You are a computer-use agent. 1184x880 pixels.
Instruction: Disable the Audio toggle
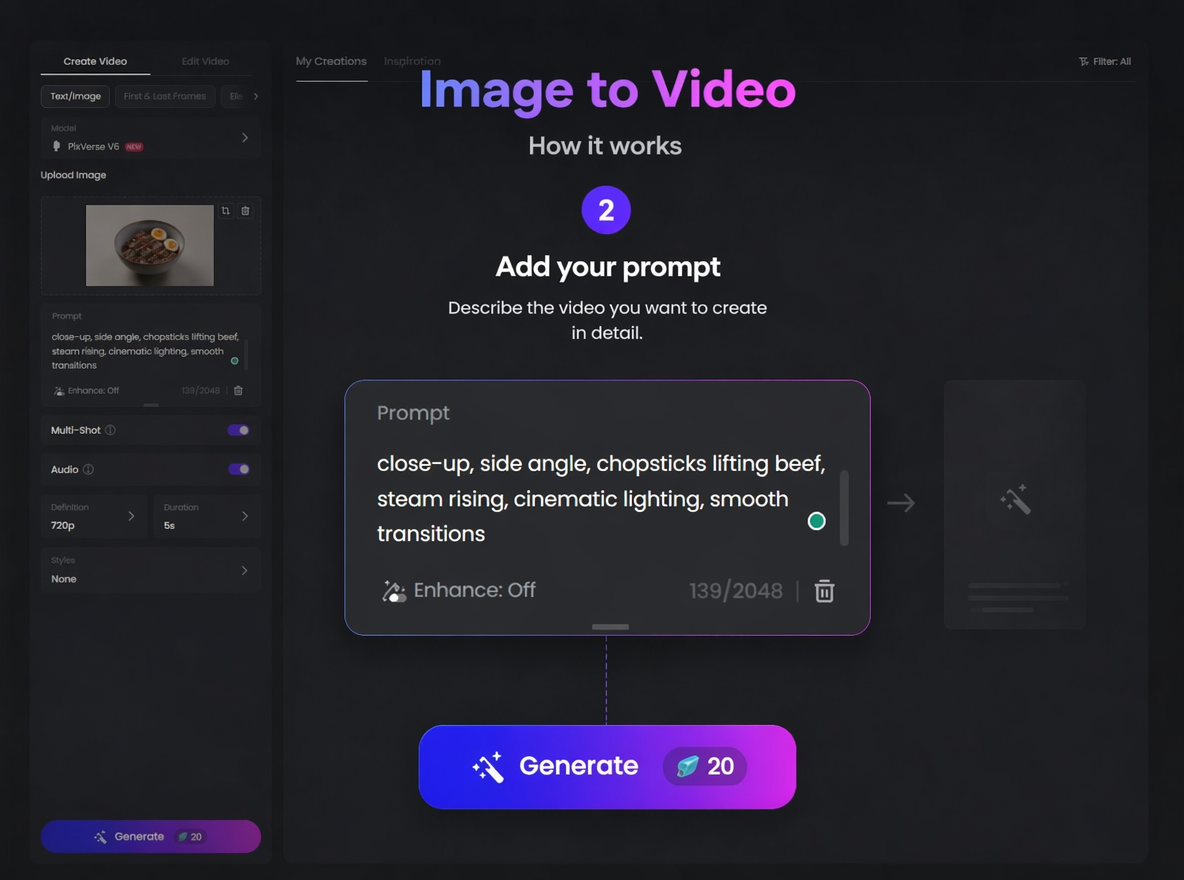click(236, 469)
